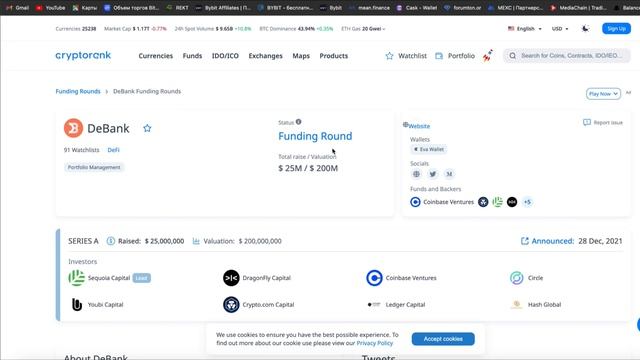
Task: Add DeBank to watchlist with the star
Action: tap(147, 128)
